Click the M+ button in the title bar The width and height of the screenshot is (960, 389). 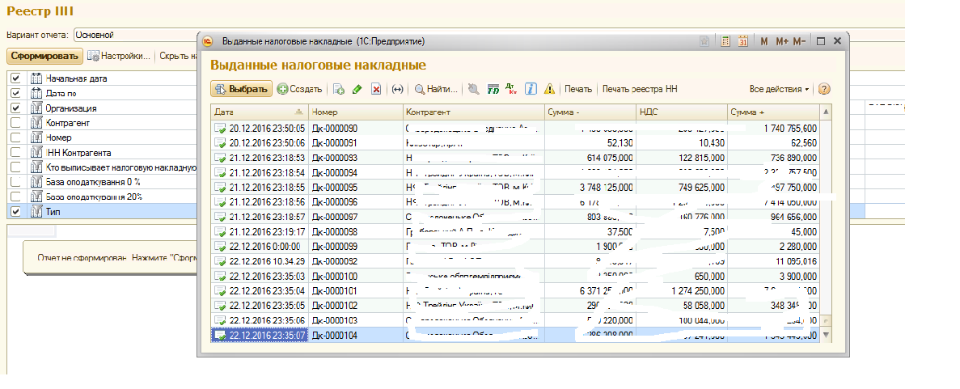point(782,41)
